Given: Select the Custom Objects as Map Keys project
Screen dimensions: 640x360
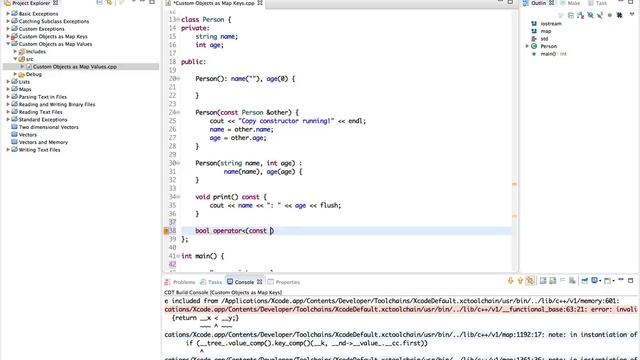Looking at the screenshot, I should click(53, 36).
